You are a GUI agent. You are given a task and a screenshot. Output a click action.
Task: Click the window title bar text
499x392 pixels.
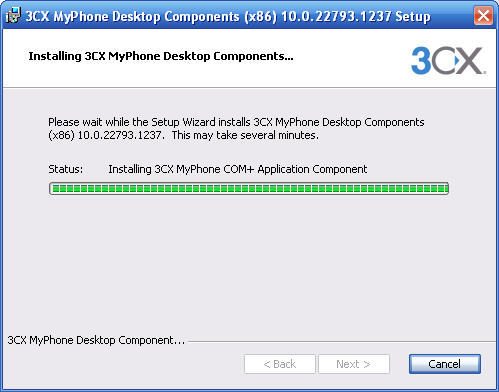point(228,16)
